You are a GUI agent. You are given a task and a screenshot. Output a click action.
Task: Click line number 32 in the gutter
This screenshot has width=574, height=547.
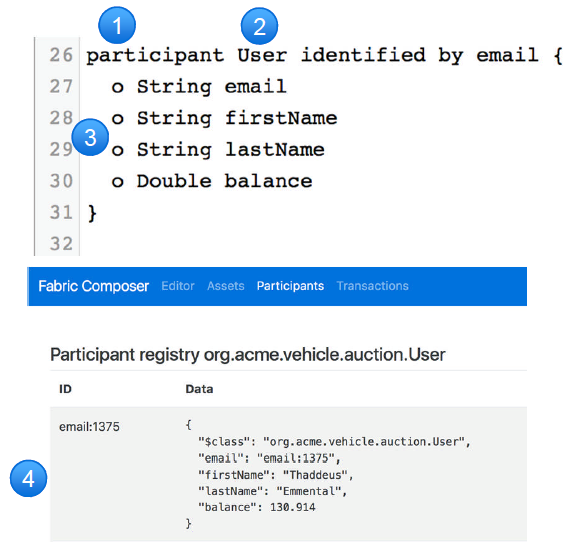[x=61, y=244]
